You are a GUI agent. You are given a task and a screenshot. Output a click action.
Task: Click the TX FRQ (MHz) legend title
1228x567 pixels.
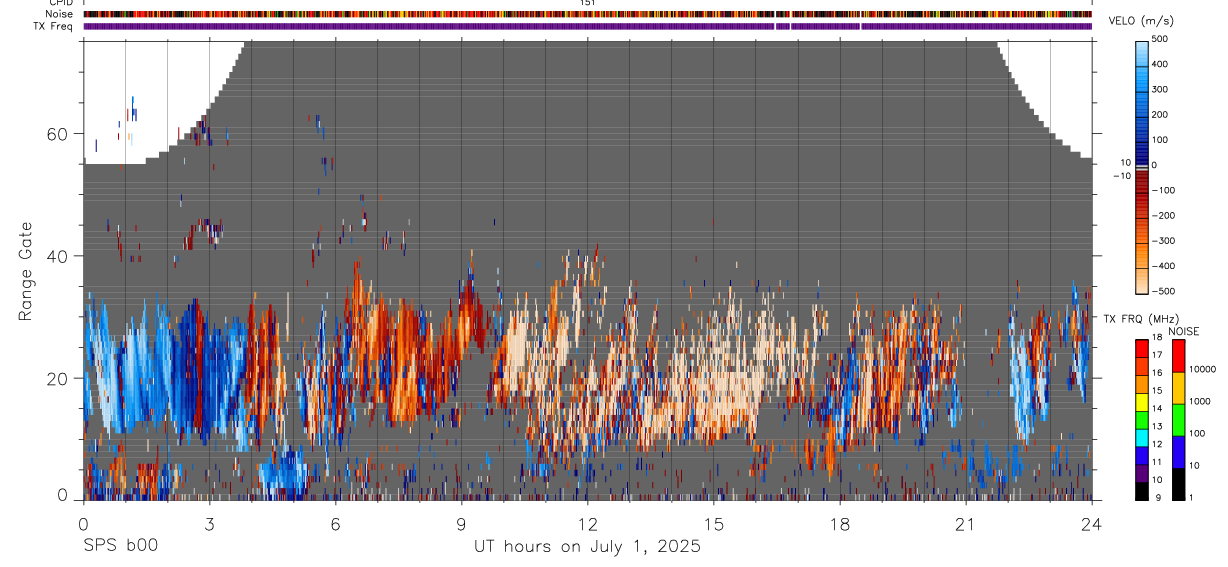point(1143,318)
